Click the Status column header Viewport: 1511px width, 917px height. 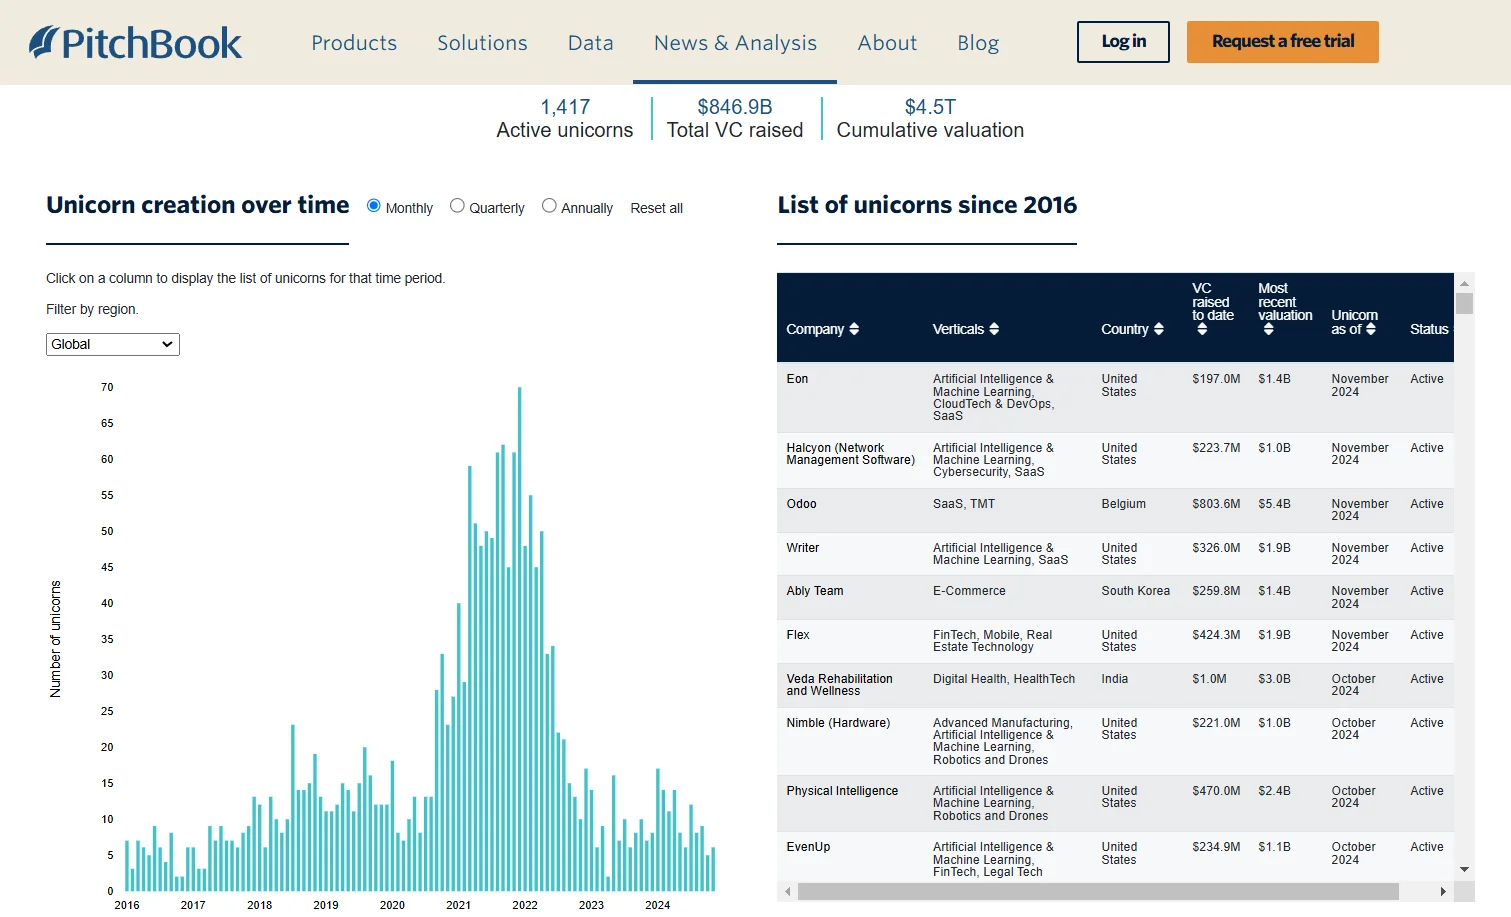coord(1429,329)
